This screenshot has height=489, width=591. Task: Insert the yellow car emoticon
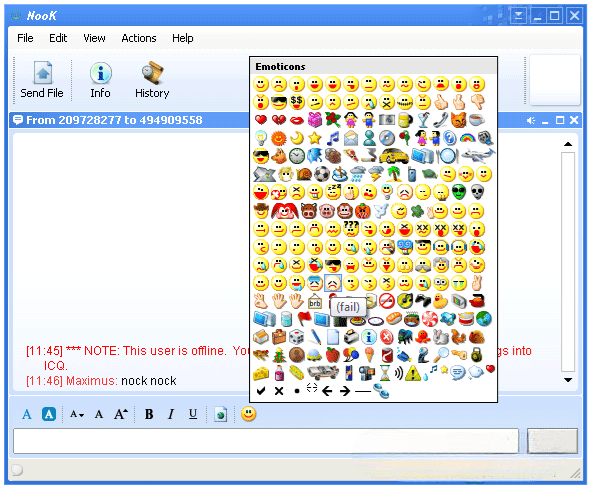point(393,155)
